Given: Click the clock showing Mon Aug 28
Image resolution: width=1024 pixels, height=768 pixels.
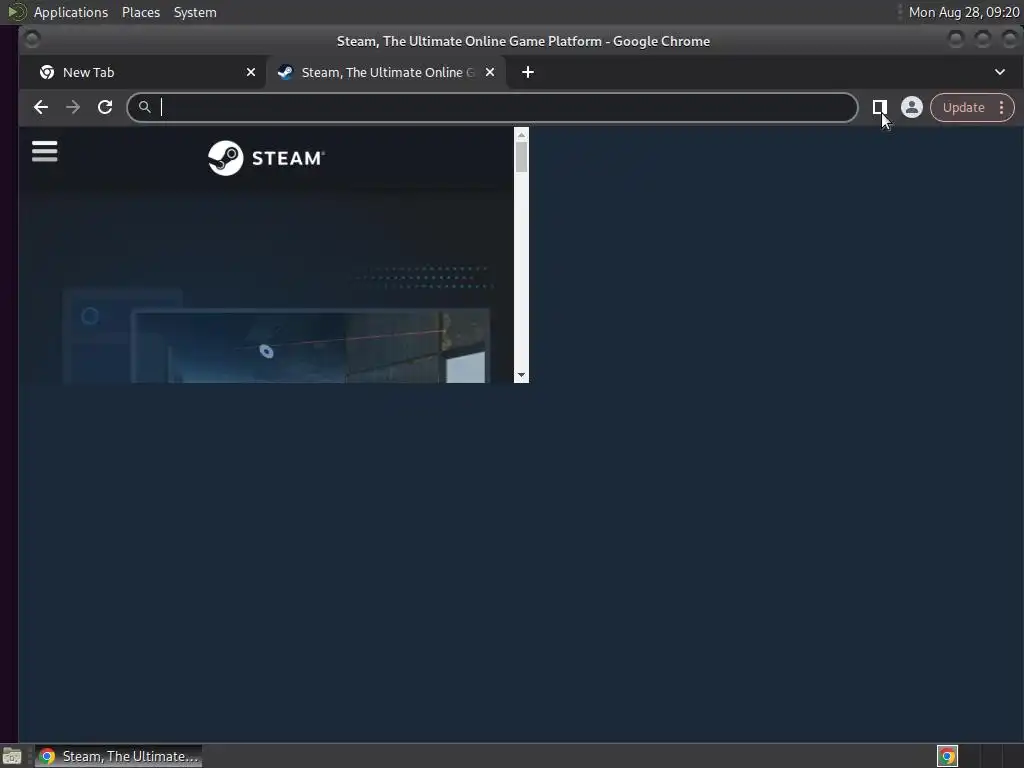Looking at the screenshot, I should click(964, 12).
